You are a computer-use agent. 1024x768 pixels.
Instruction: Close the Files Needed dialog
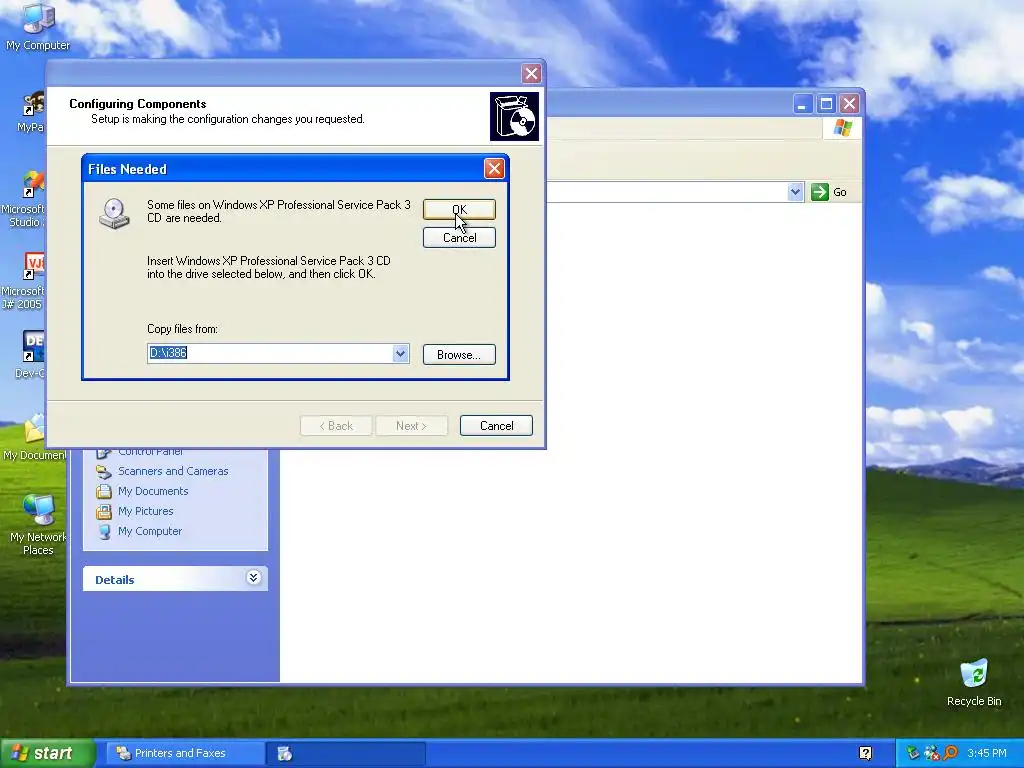click(494, 169)
